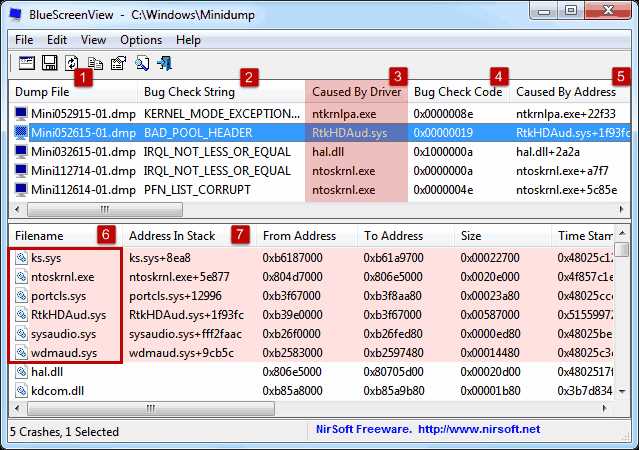Click the file icon next to portcls.sys
Viewport: 639px width, 450px height.
21,296
